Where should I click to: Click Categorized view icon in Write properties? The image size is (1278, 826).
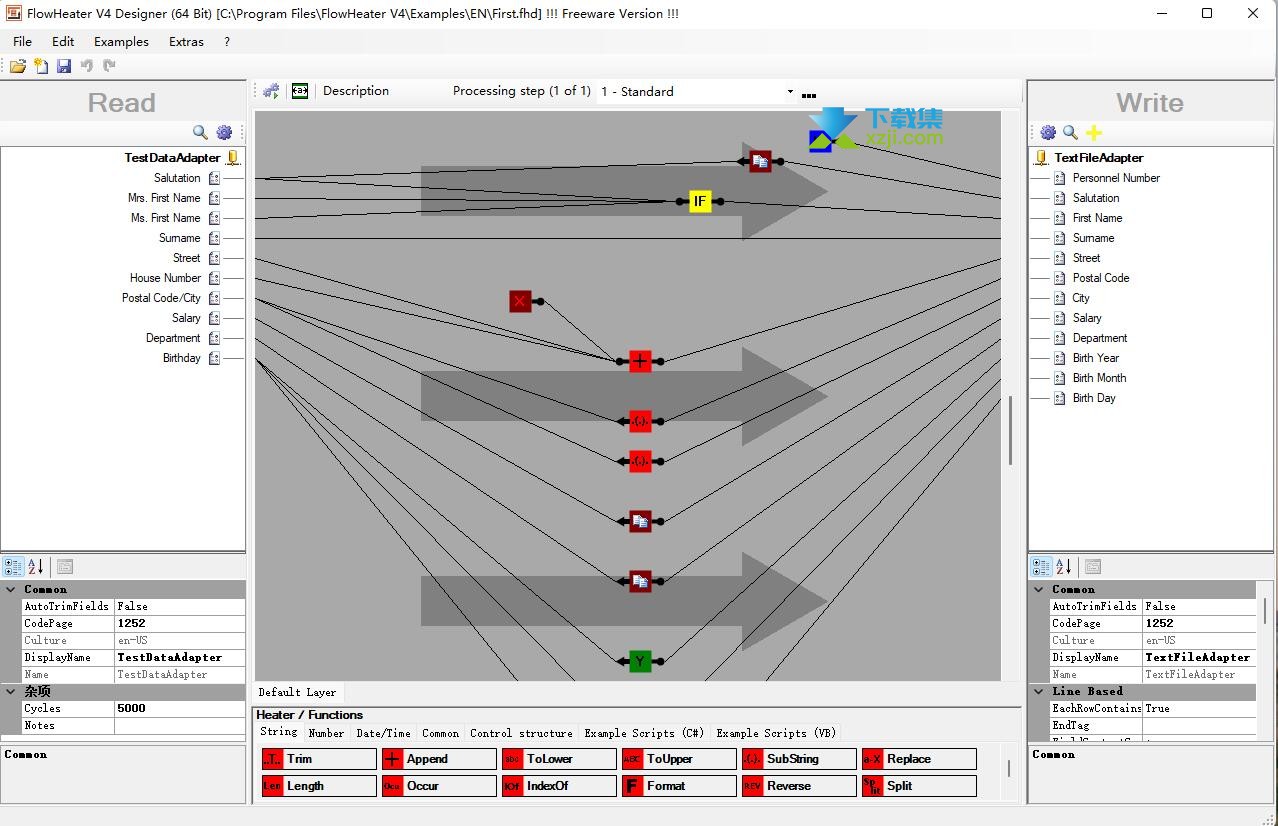pyautogui.click(x=1041, y=566)
